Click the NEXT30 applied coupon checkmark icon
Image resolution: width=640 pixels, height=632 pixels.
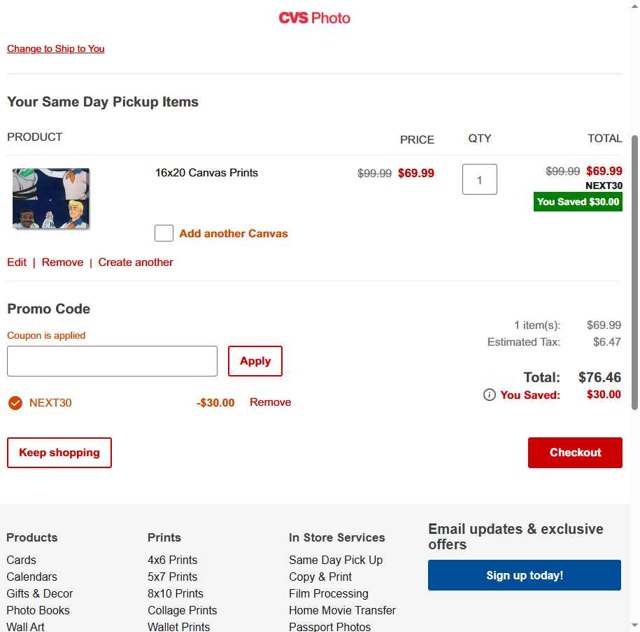15,403
